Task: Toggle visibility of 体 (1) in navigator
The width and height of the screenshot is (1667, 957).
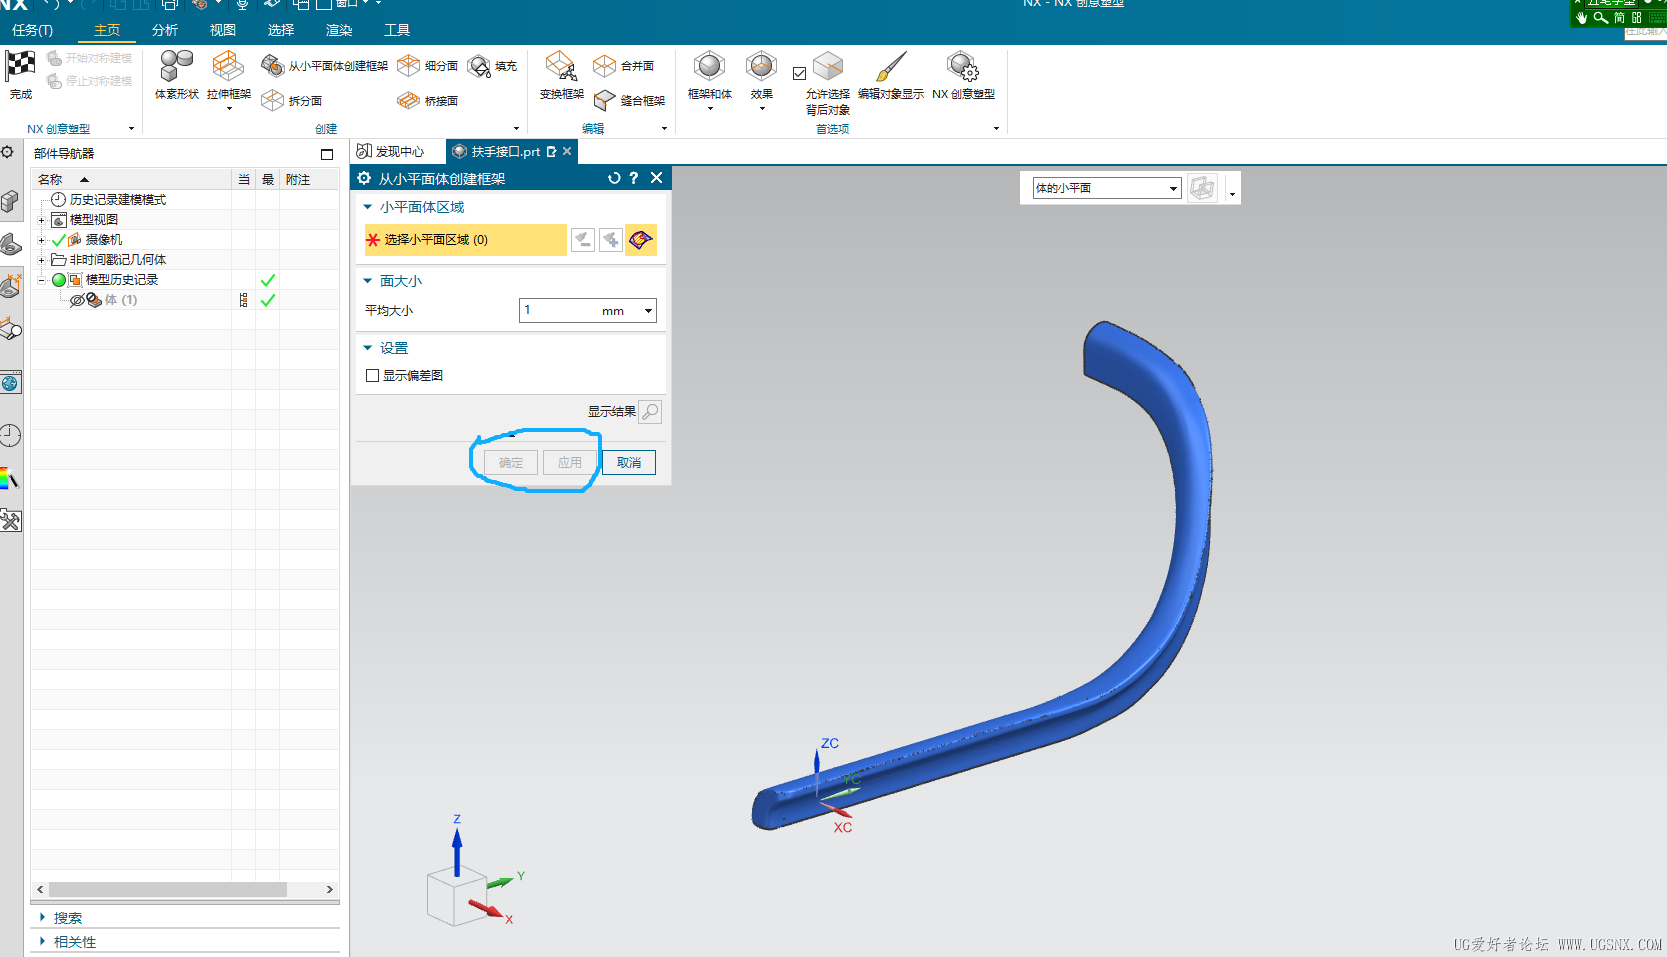Action: [x=77, y=300]
